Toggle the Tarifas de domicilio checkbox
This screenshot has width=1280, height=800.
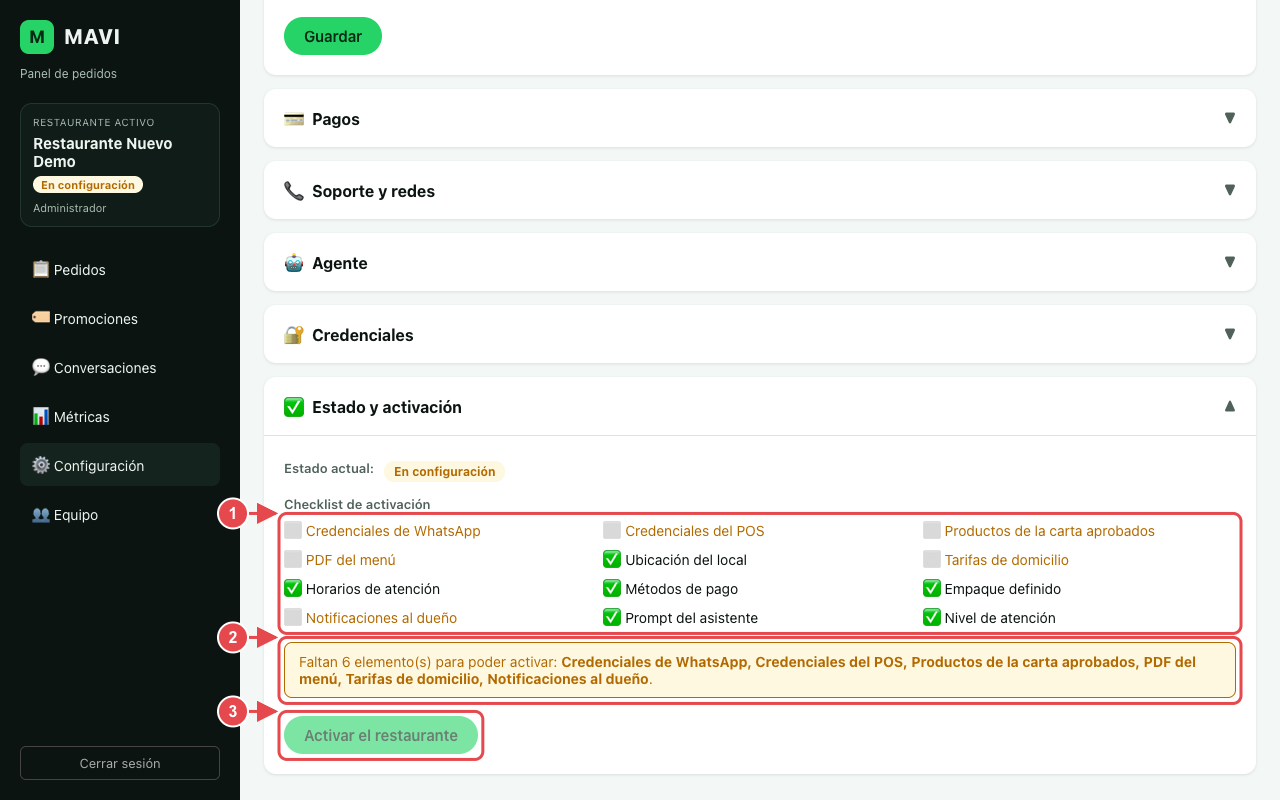[x=932, y=559]
